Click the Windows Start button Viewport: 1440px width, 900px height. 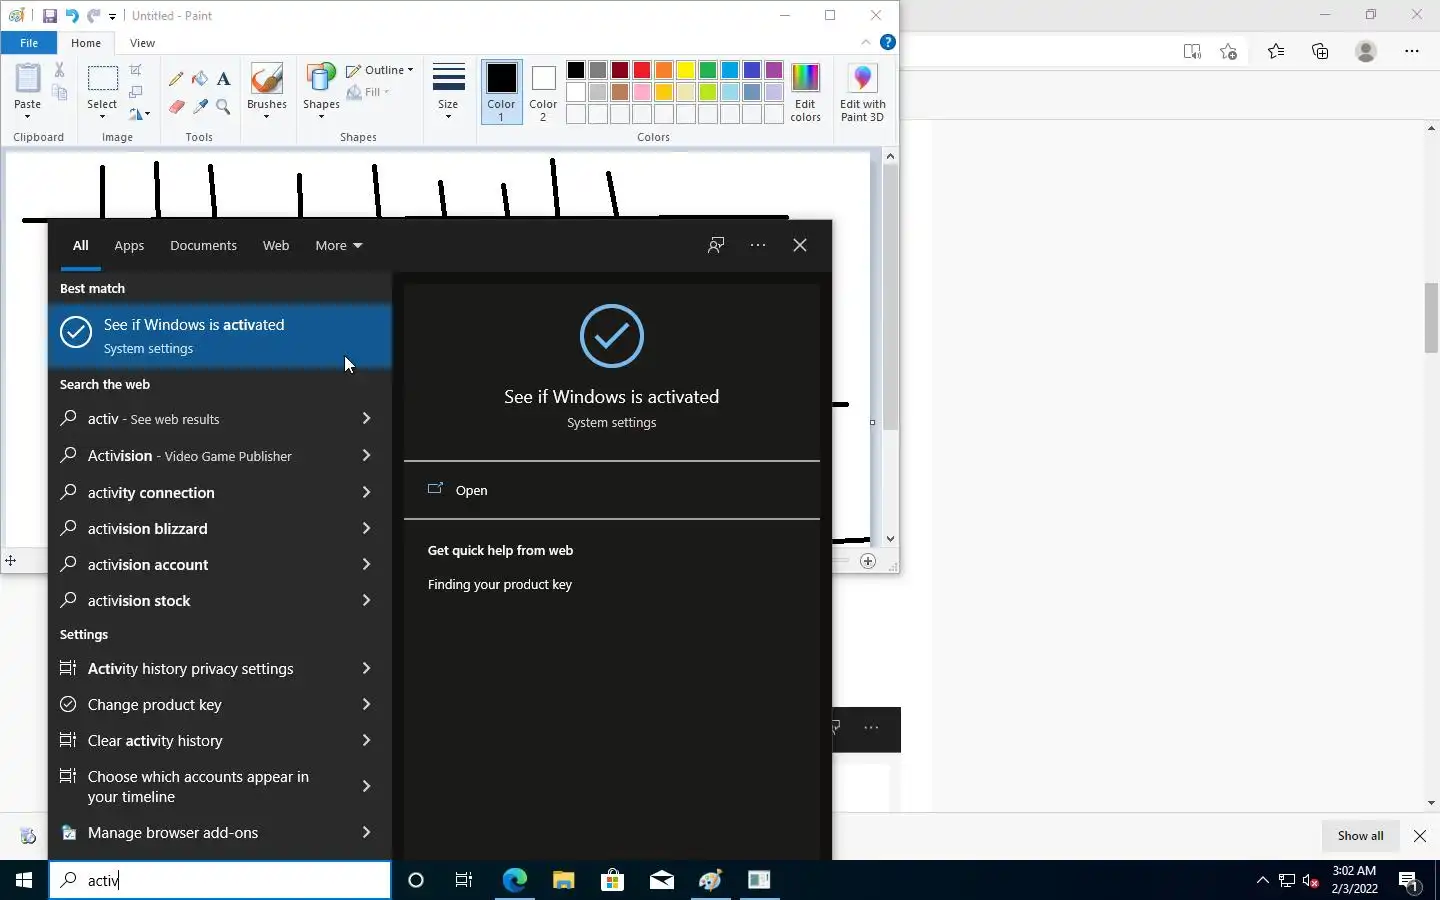24,880
